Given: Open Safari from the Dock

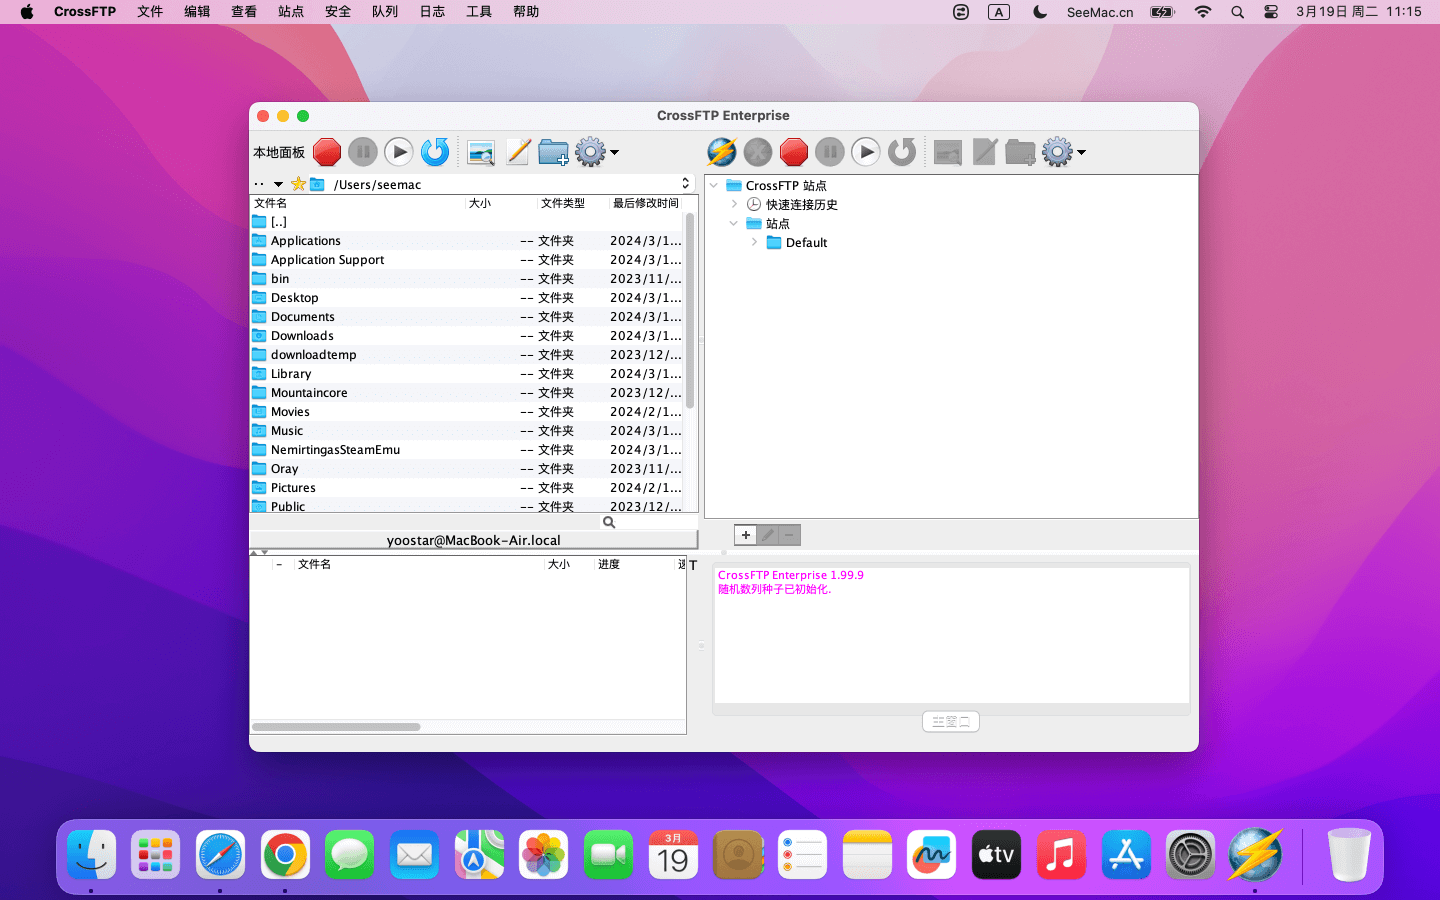Looking at the screenshot, I should click(x=220, y=855).
